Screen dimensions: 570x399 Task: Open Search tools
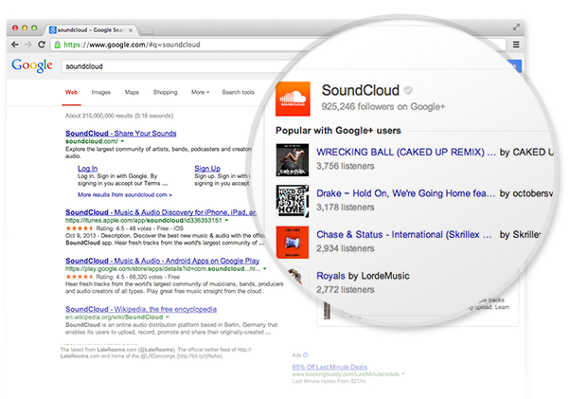238,92
